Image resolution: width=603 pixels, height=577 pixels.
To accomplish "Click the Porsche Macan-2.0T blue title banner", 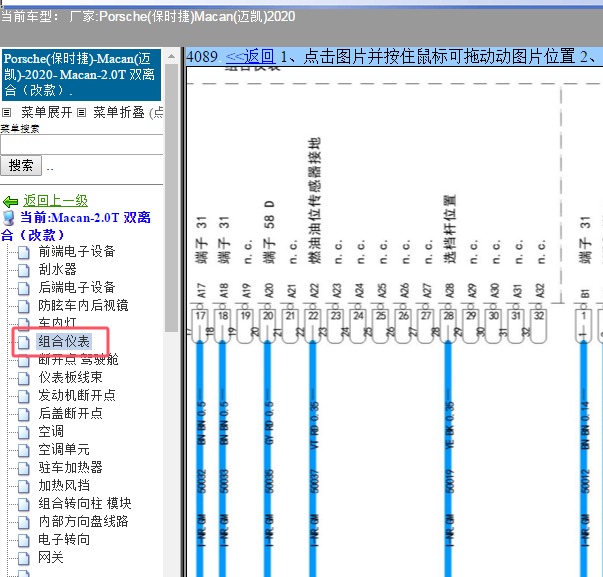I will 81,75.
